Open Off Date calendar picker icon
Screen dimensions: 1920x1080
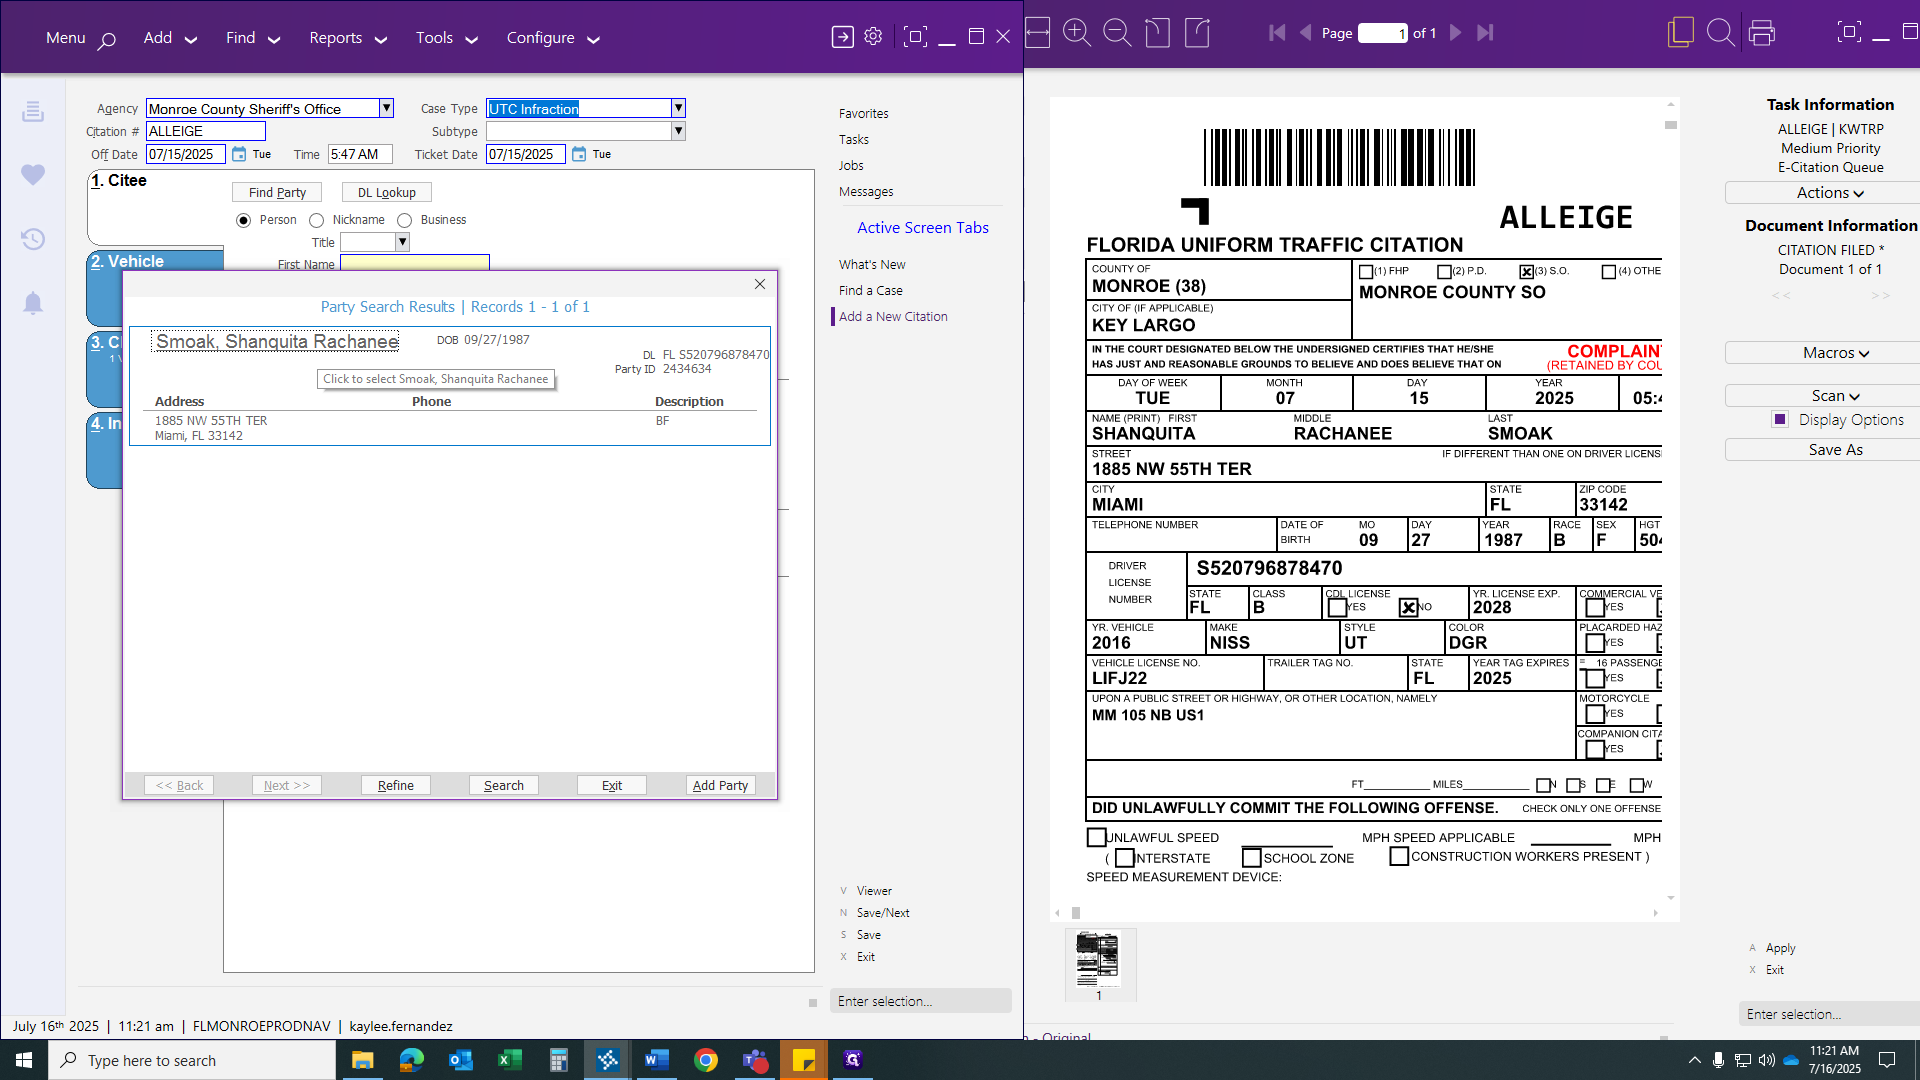click(239, 154)
